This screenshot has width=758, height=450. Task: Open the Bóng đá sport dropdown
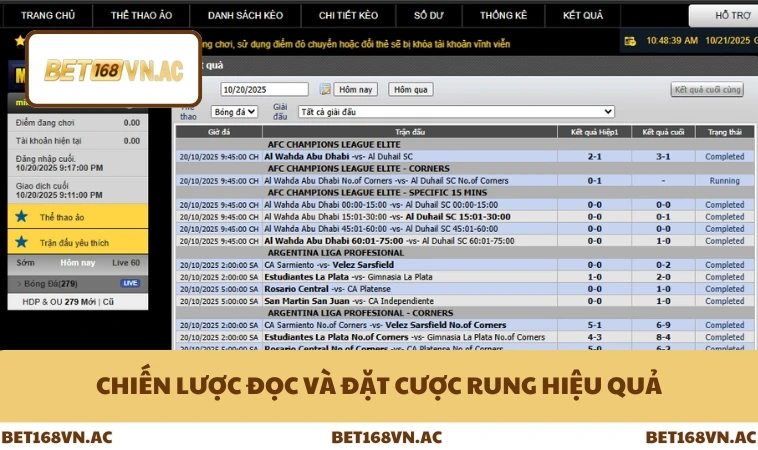pos(234,112)
